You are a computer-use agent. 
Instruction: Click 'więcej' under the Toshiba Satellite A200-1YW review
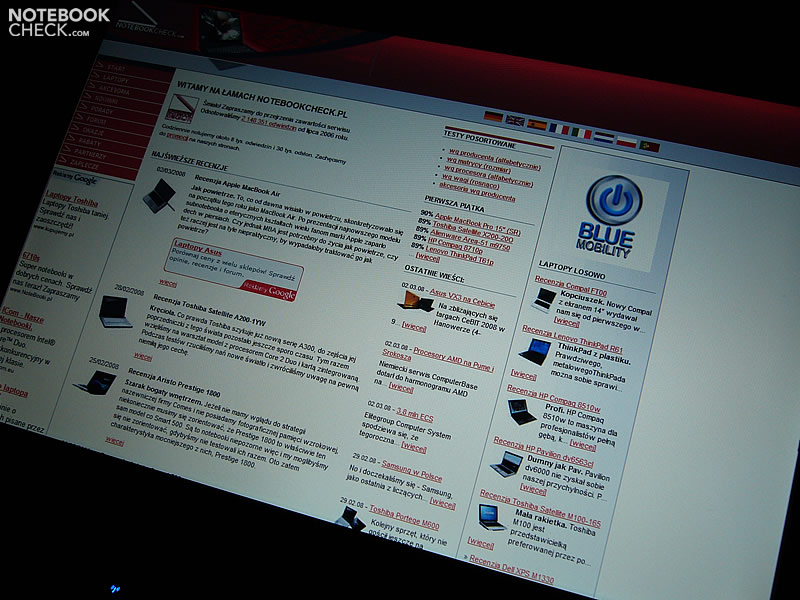(143, 356)
